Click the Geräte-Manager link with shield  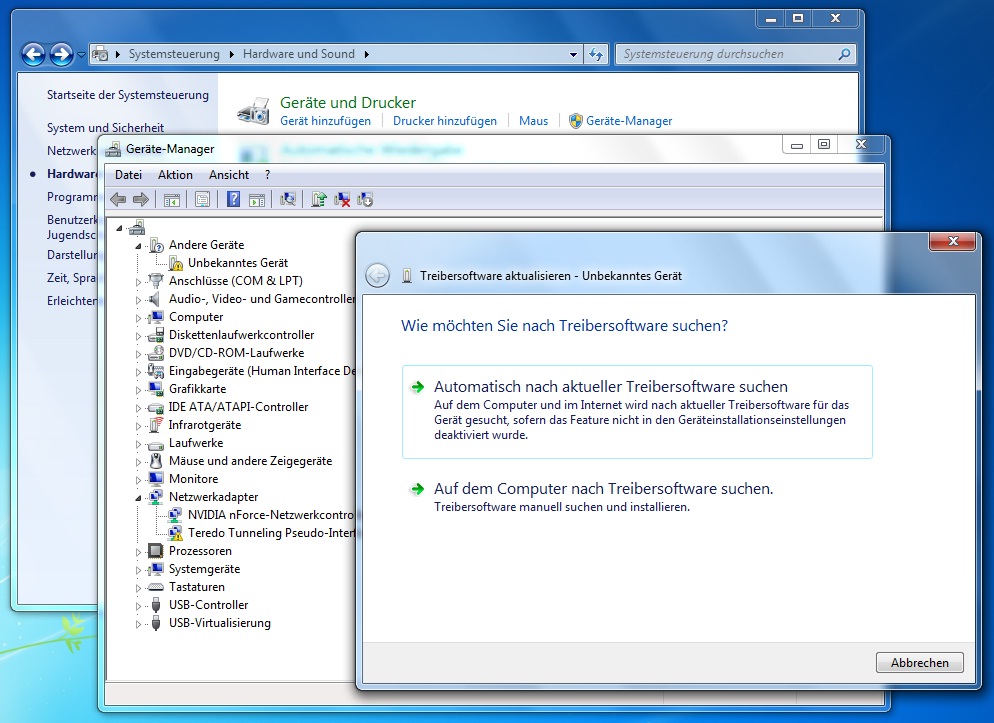point(621,121)
